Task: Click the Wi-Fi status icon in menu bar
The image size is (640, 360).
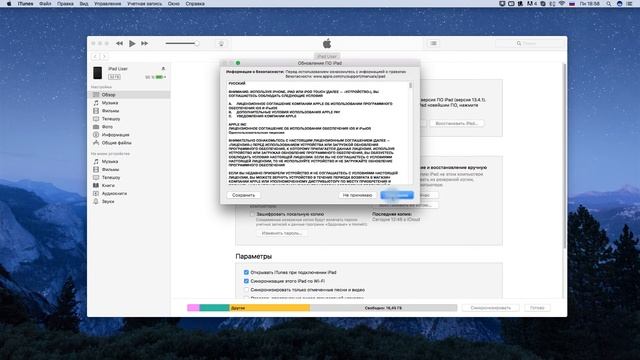Action: (x=562, y=4)
